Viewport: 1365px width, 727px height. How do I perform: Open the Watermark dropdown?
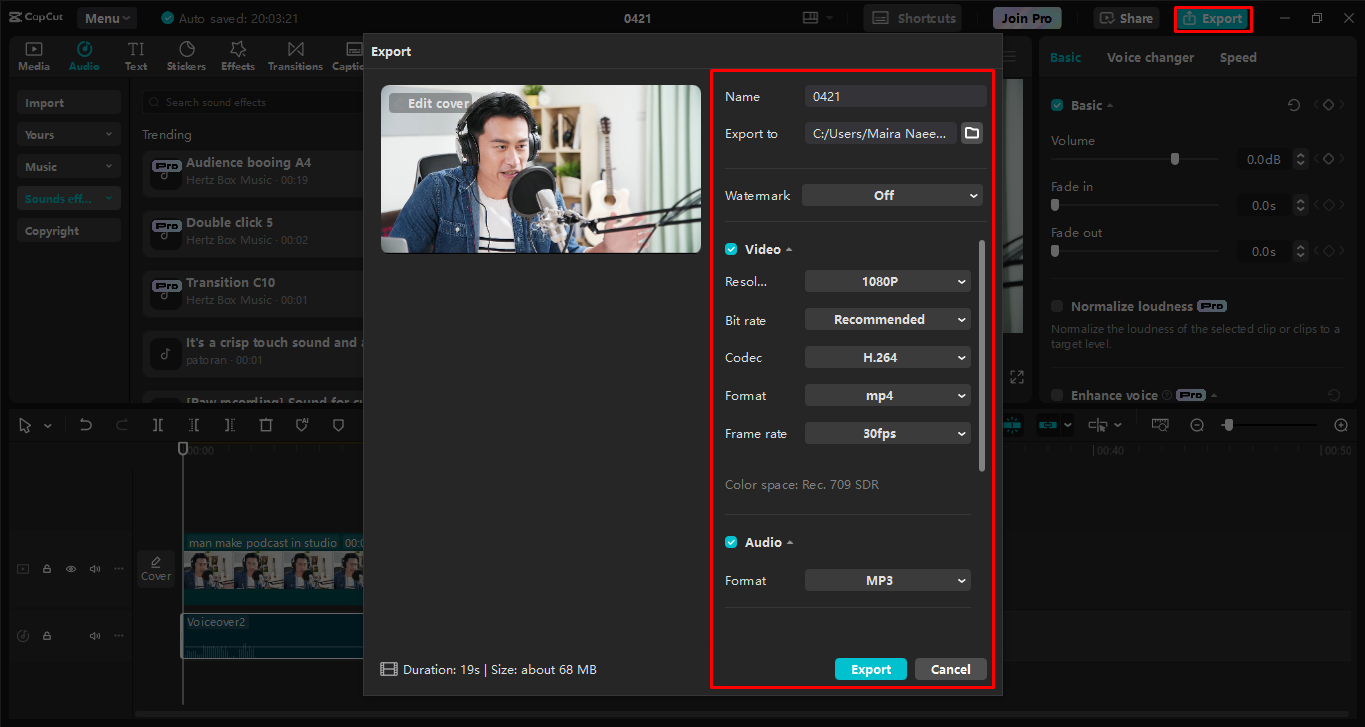pyautogui.click(x=892, y=195)
